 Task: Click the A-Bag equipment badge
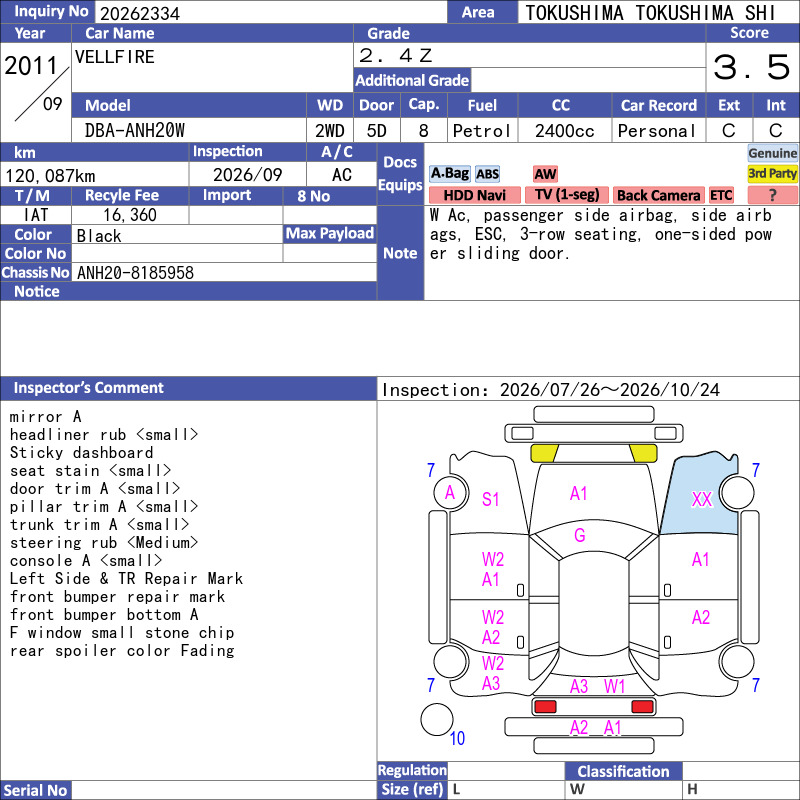(x=449, y=174)
